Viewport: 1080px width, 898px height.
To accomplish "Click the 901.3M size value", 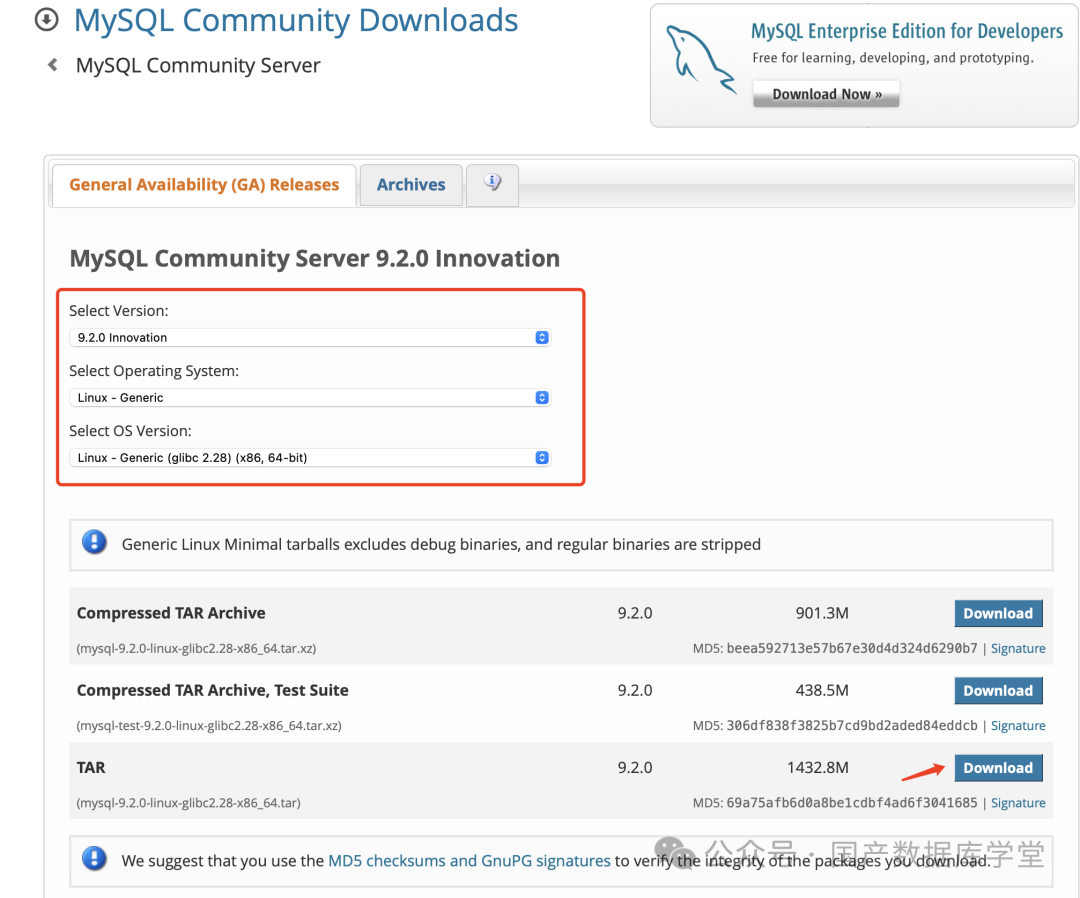I will pos(822,613).
